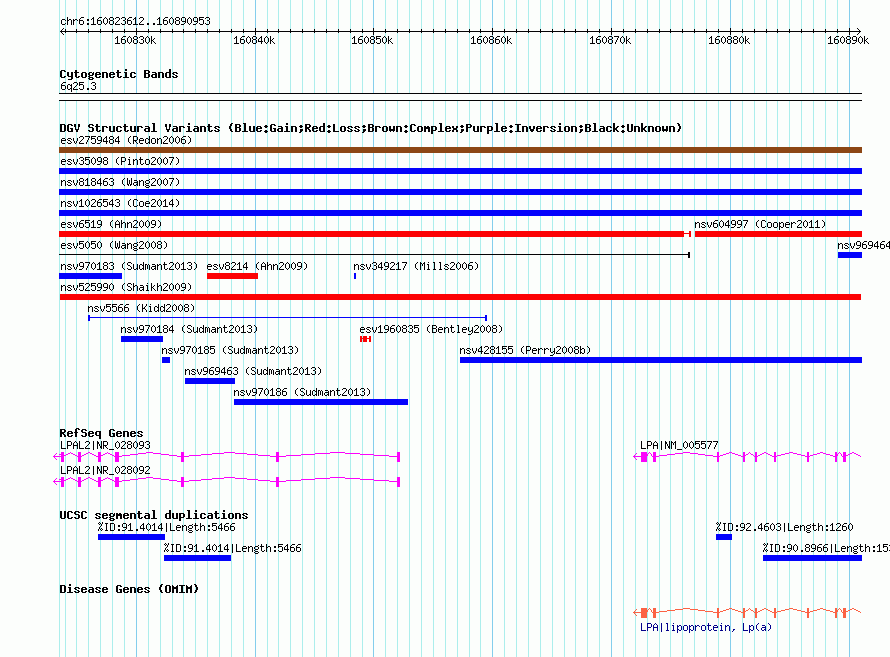Click the nsv970185 (Sudmant2013) small blue bar
The image size is (890, 657).
click(x=166, y=360)
